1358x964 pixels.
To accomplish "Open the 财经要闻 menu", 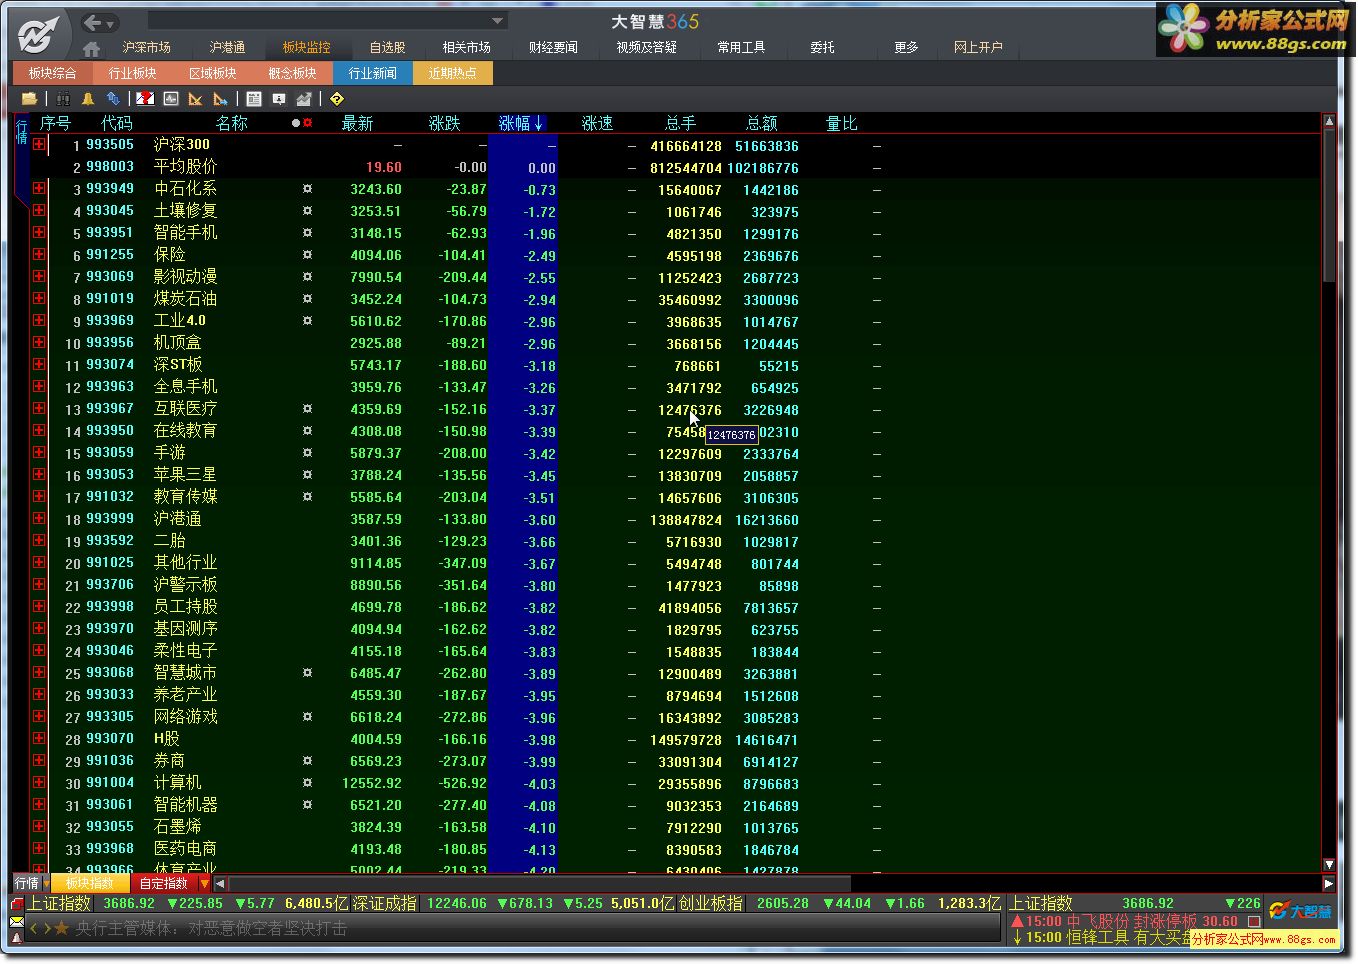I will 553,47.
